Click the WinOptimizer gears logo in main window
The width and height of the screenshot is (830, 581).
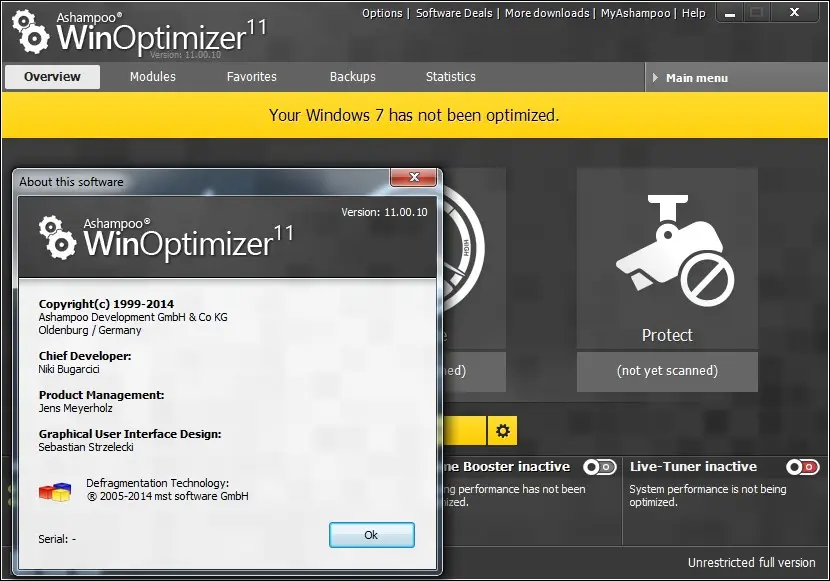(30, 32)
